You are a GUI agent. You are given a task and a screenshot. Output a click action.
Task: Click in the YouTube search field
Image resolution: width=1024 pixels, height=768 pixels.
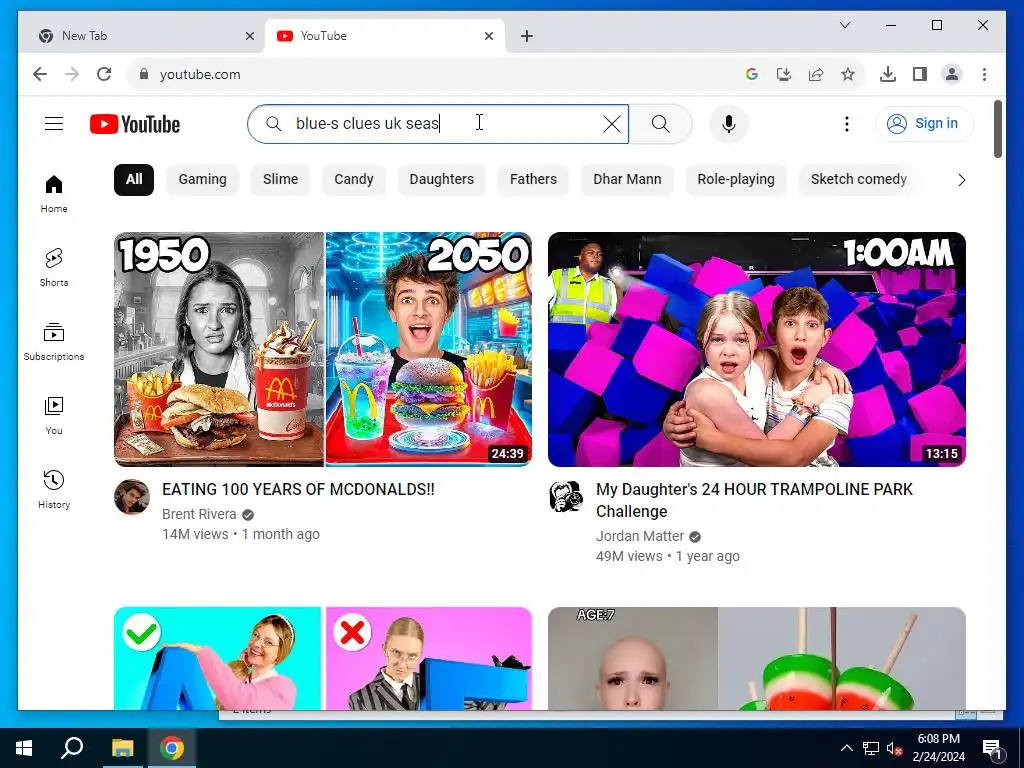[x=438, y=123]
